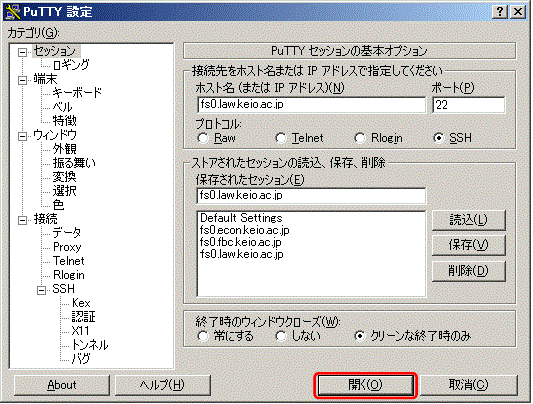Image resolution: width=533 pixels, height=404 pixels.
Task: Select トンネル under SSH
Action: coord(90,345)
